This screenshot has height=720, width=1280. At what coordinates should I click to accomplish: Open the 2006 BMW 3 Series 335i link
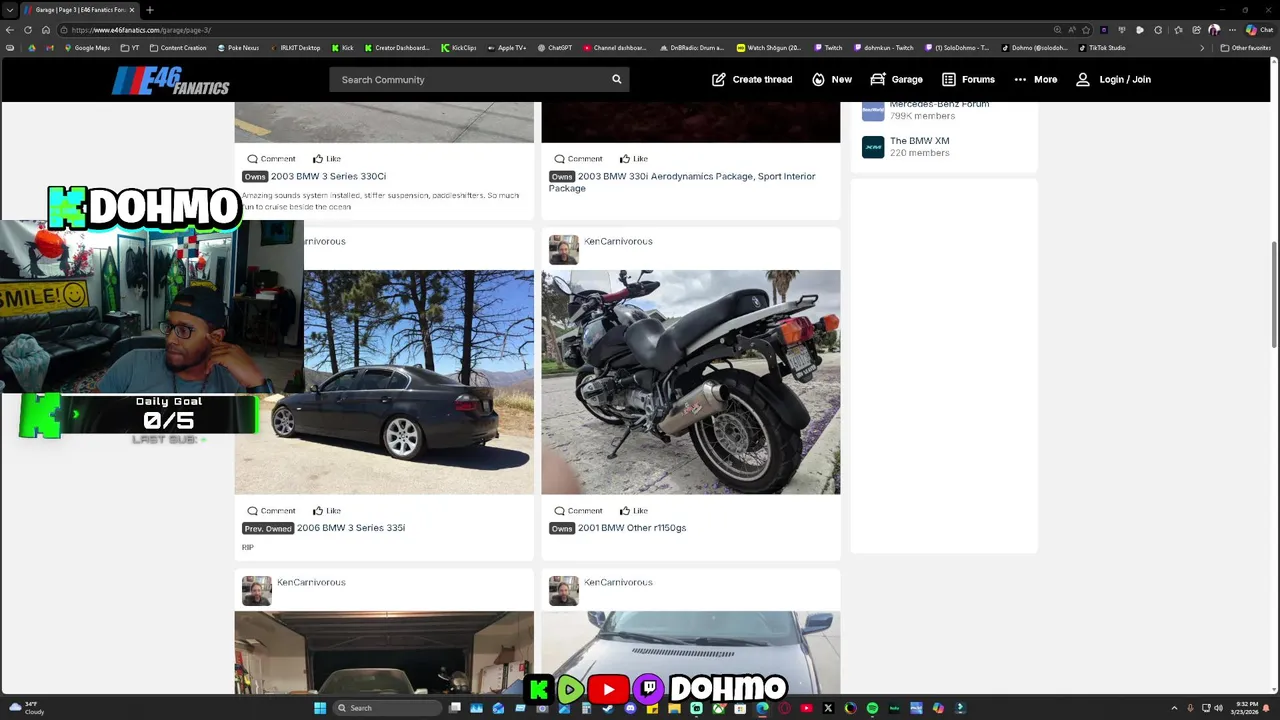click(x=350, y=528)
